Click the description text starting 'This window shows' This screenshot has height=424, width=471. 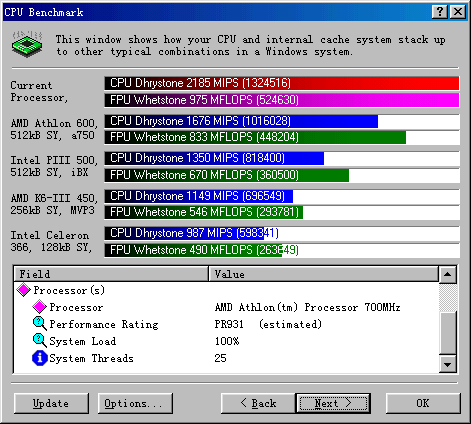click(x=250, y=46)
